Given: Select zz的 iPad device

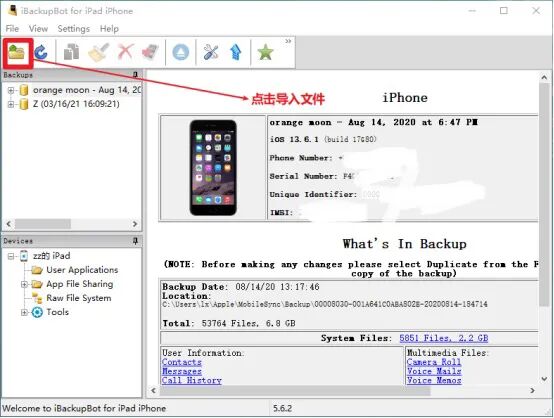Looking at the screenshot, I should point(52,255).
